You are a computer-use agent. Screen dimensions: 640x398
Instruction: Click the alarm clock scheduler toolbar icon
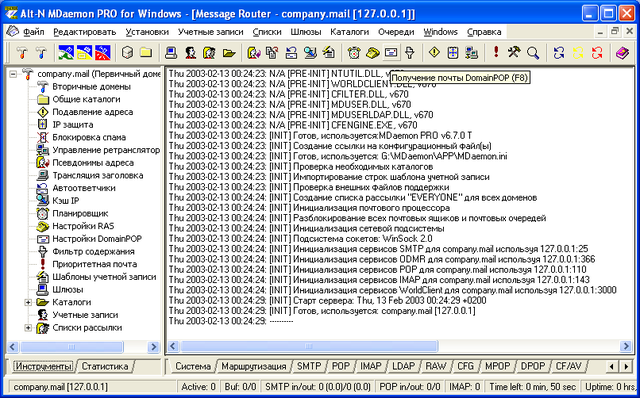(353, 53)
